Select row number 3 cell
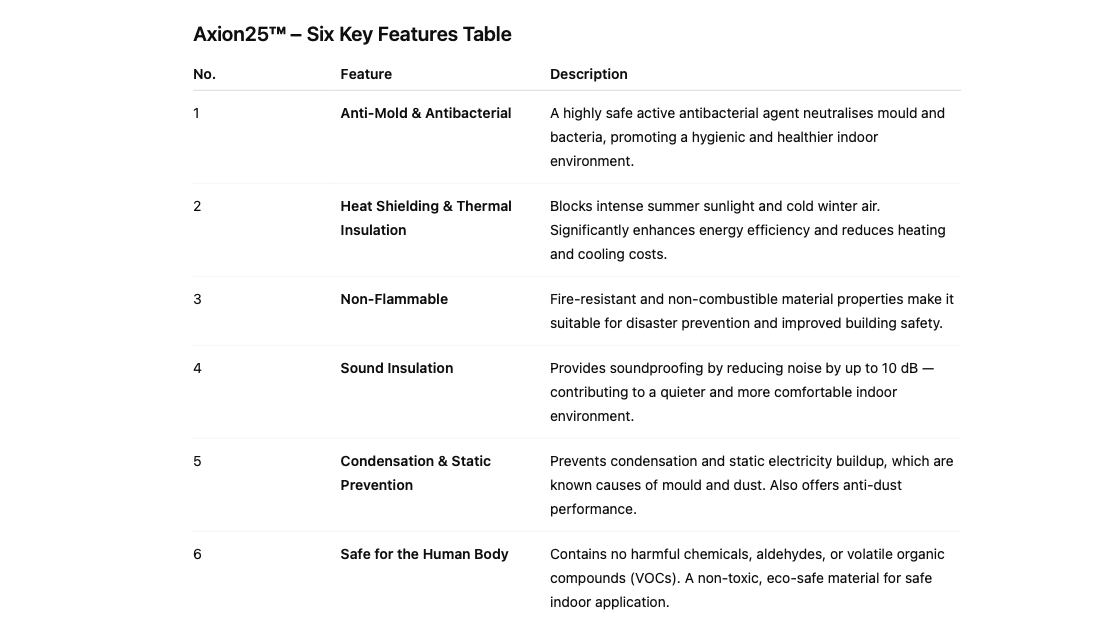Image resolution: width=1112 pixels, height=632 pixels. point(197,299)
